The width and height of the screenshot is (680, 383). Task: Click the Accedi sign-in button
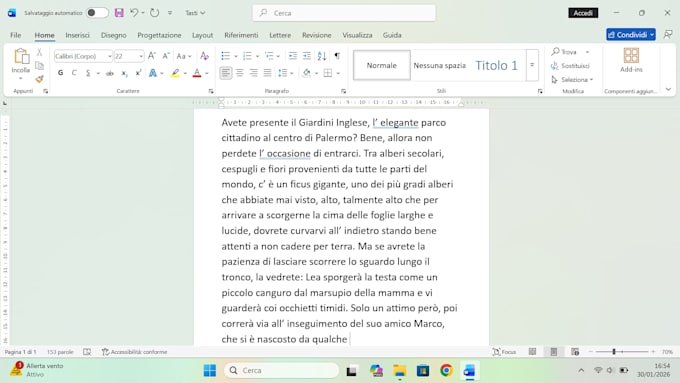click(583, 13)
